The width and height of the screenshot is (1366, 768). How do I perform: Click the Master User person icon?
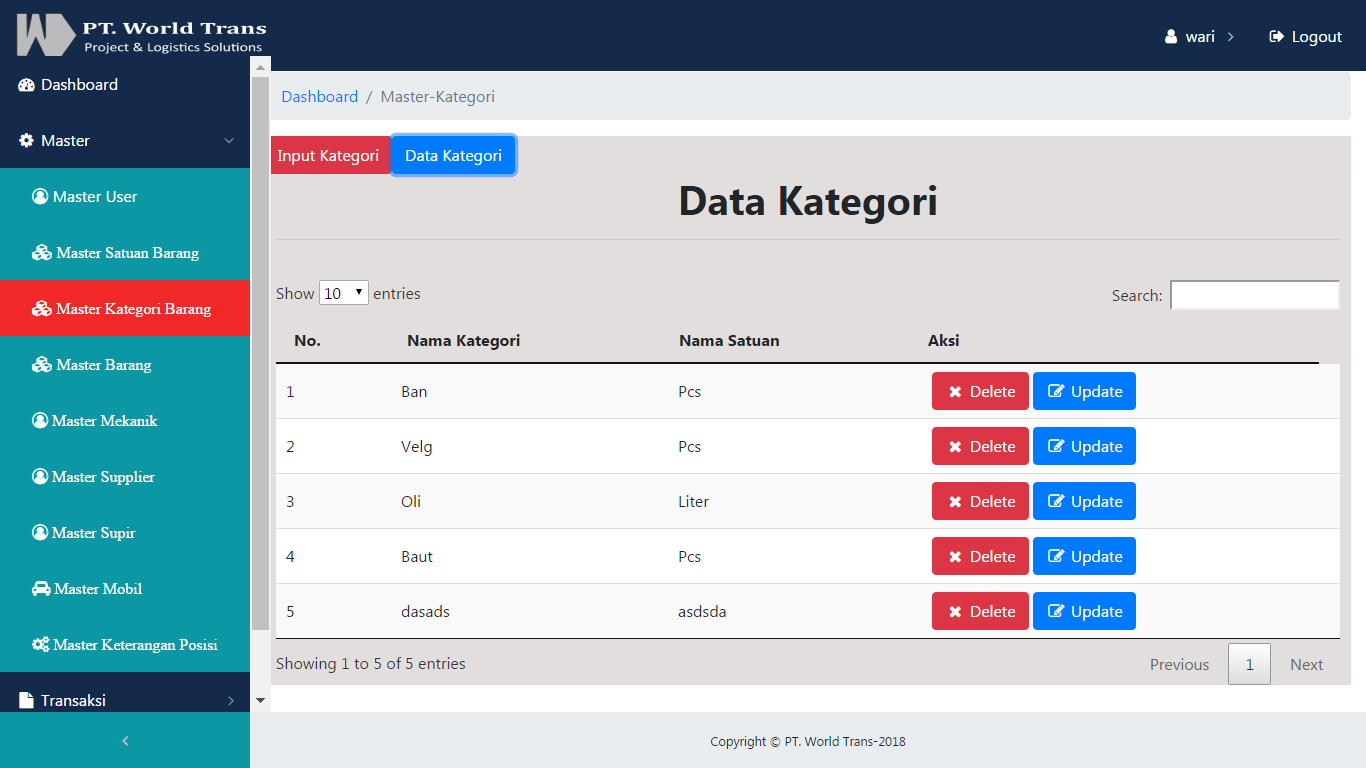coord(40,197)
